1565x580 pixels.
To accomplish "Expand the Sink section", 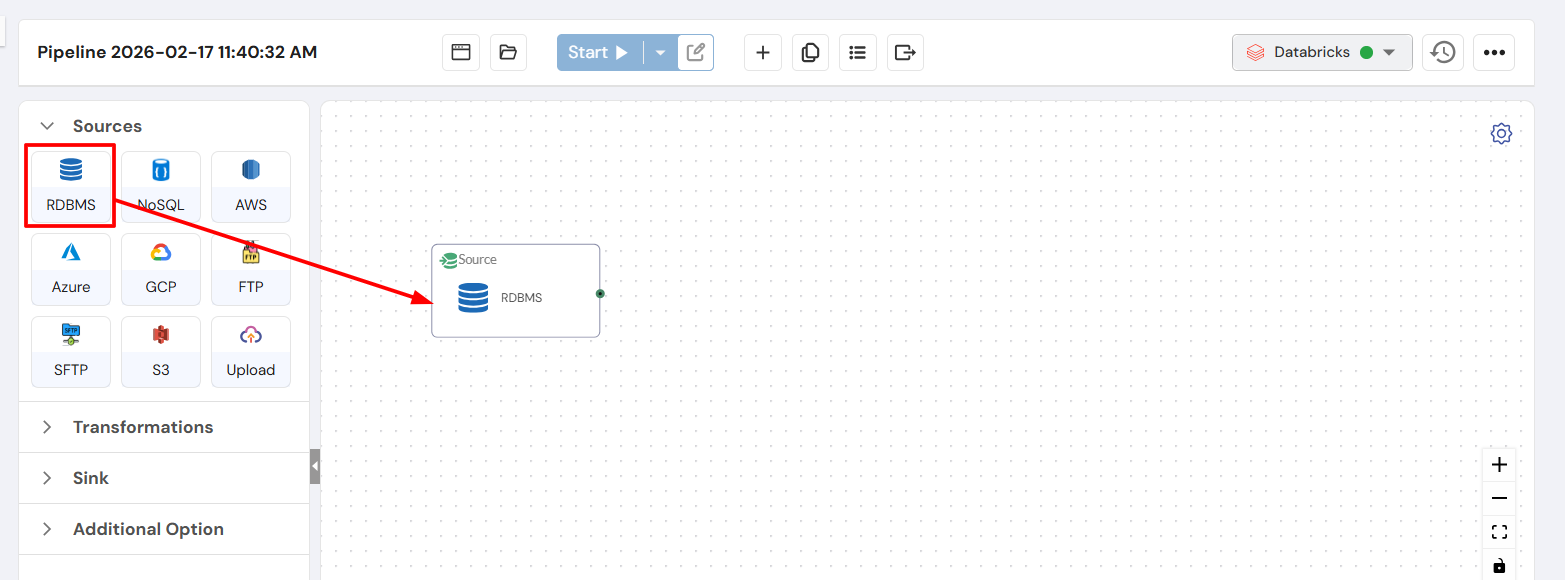I will [x=90, y=478].
